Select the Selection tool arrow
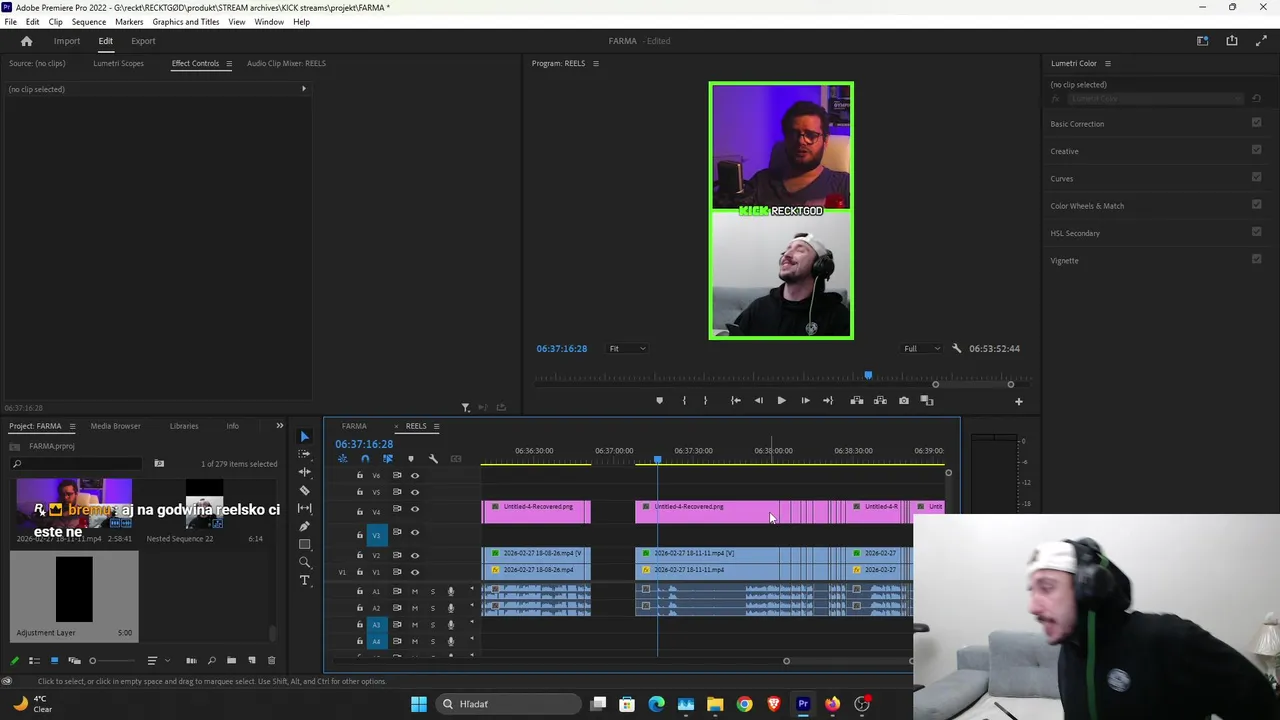 [x=305, y=436]
